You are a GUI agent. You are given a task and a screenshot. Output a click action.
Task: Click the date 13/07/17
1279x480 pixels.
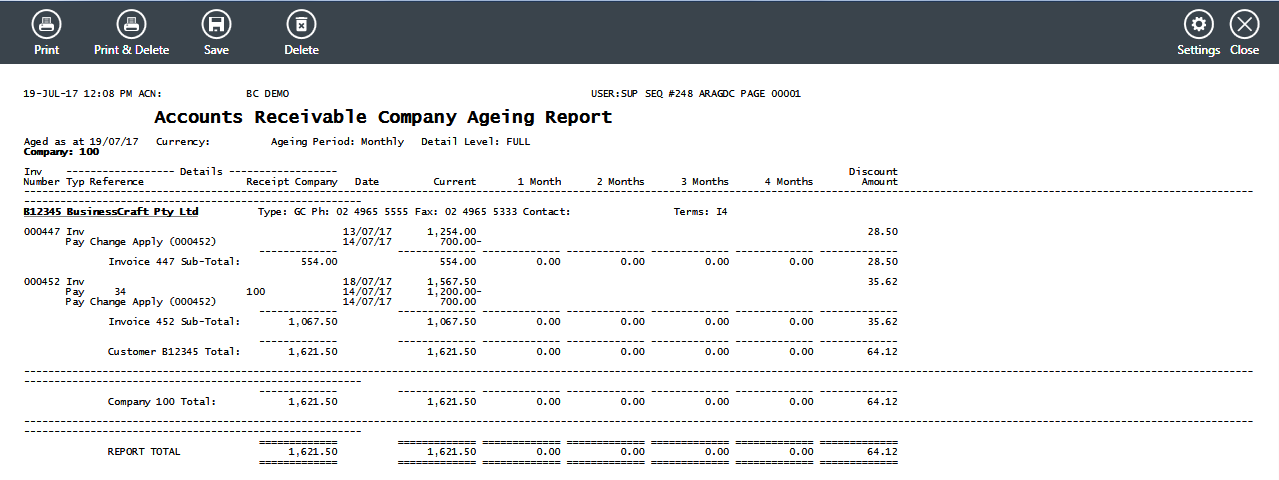click(367, 232)
